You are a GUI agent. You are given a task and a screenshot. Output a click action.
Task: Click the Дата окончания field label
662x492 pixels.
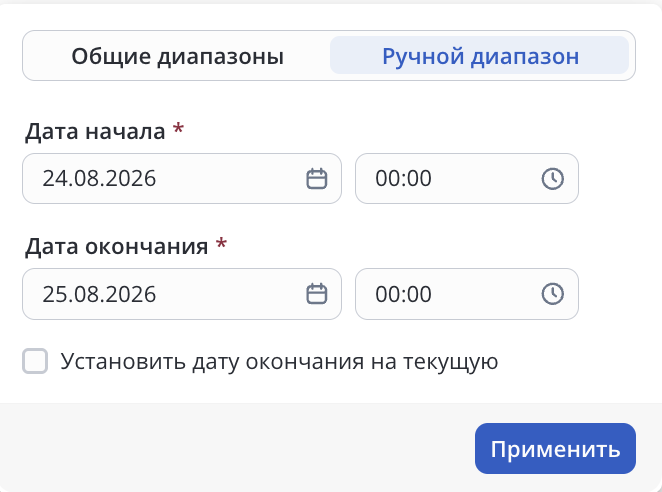coord(117,247)
